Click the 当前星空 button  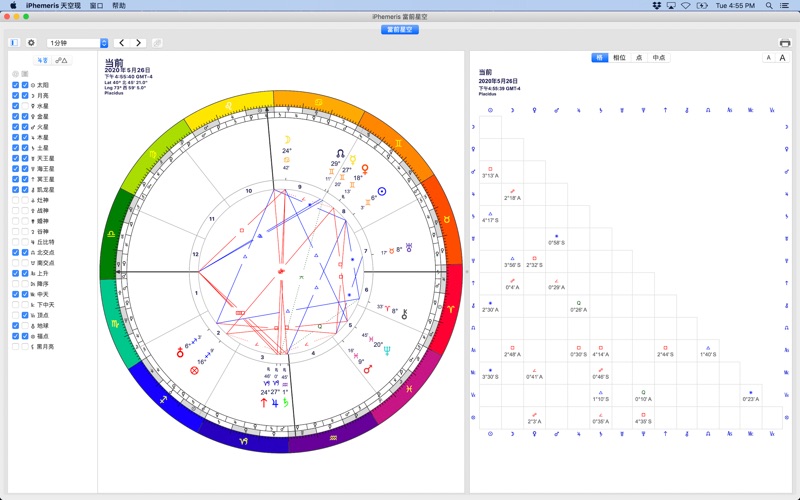(x=400, y=30)
